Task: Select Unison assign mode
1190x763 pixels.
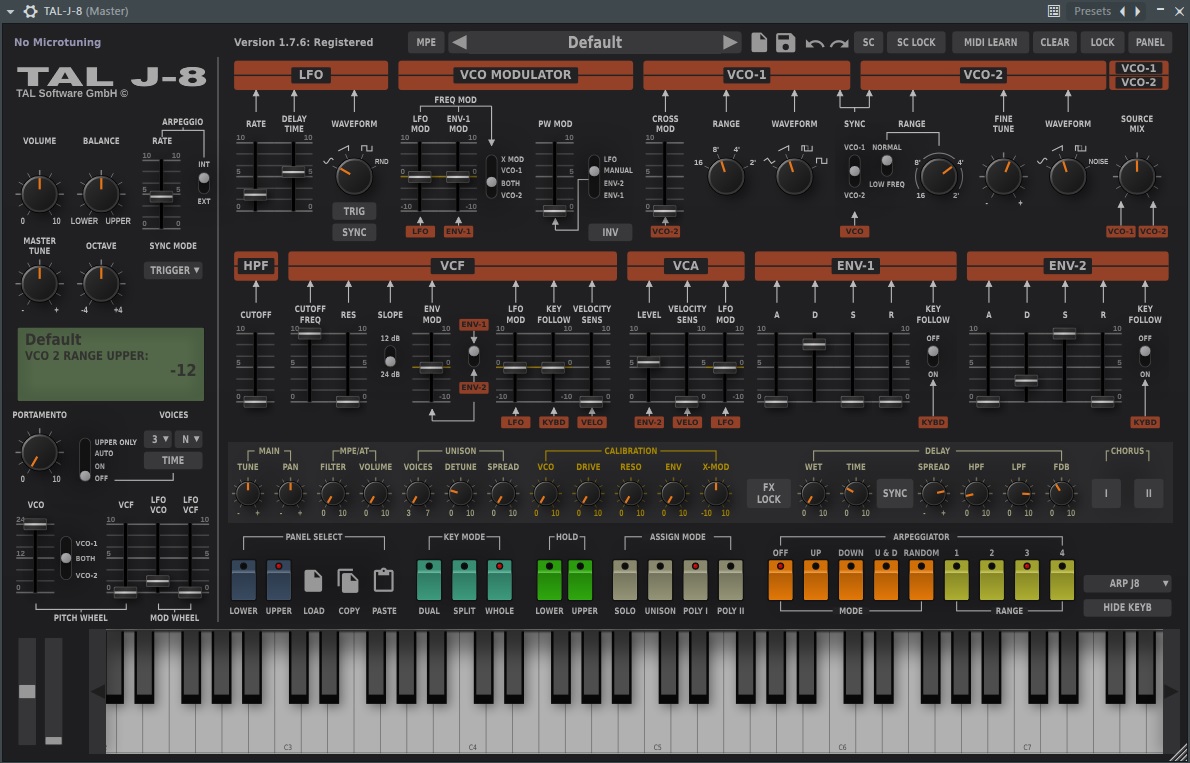Action: pos(660,580)
